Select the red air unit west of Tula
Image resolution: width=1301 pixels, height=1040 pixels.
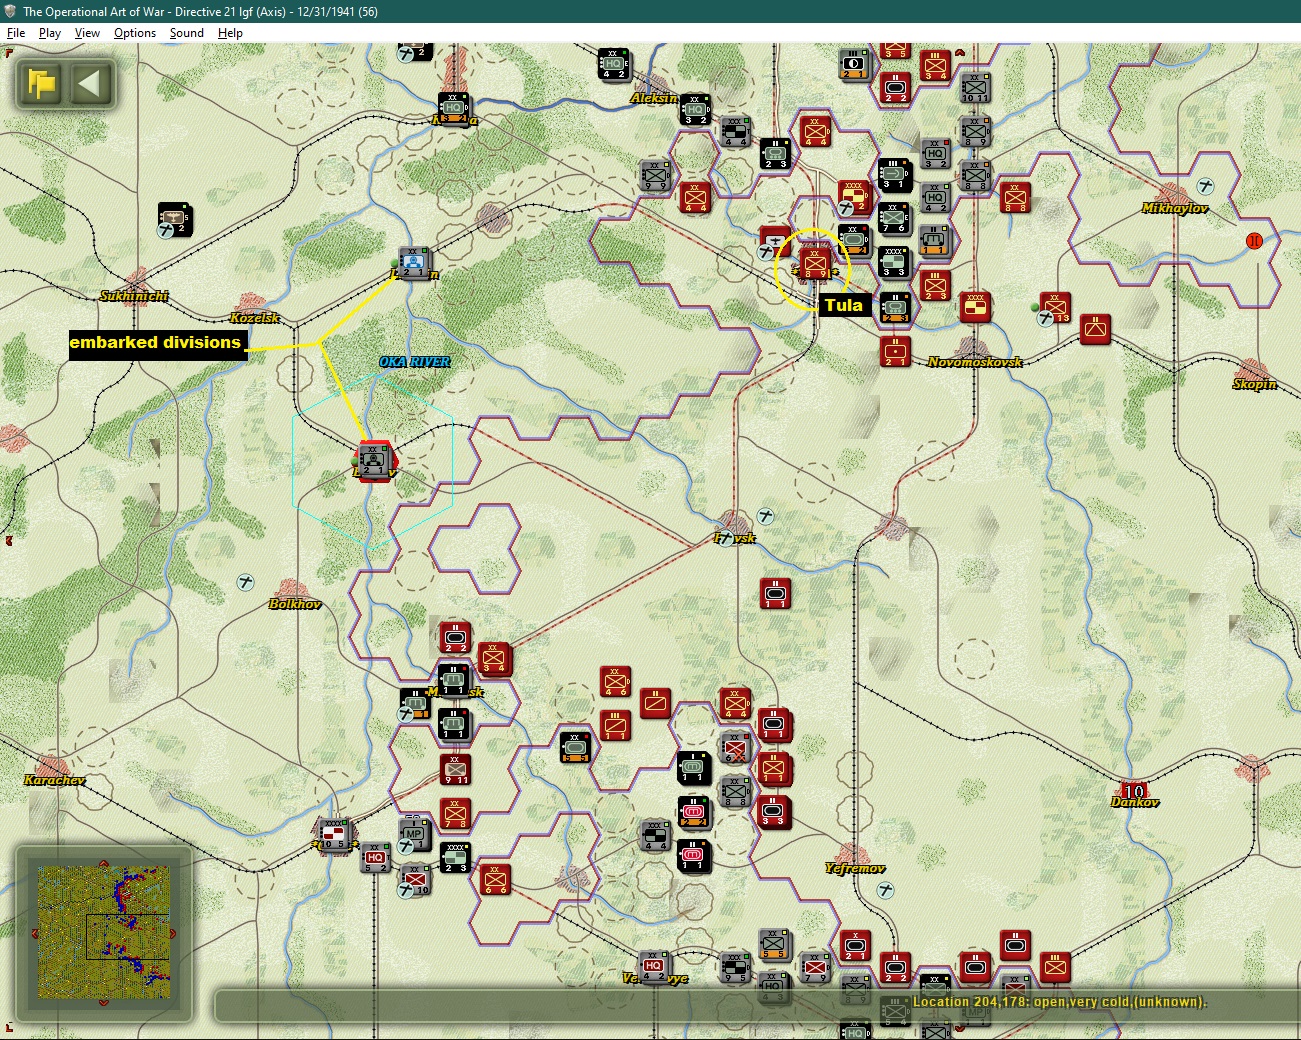(774, 243)
